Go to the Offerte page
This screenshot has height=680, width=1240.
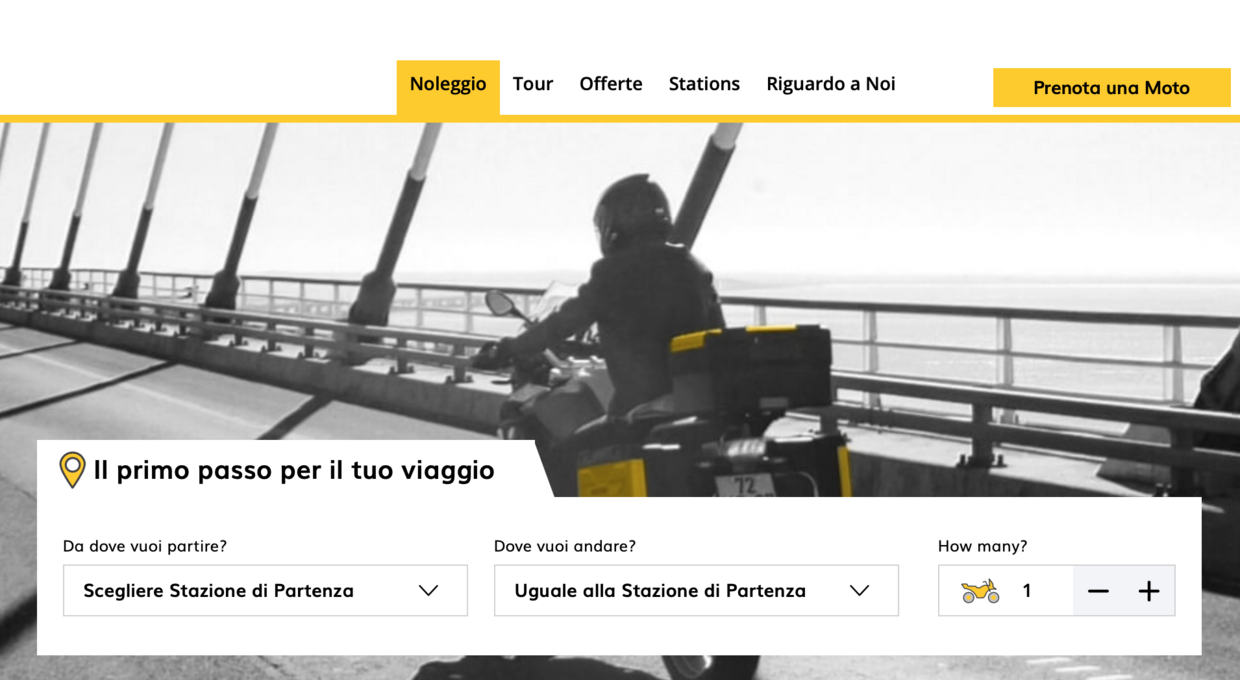611,85
